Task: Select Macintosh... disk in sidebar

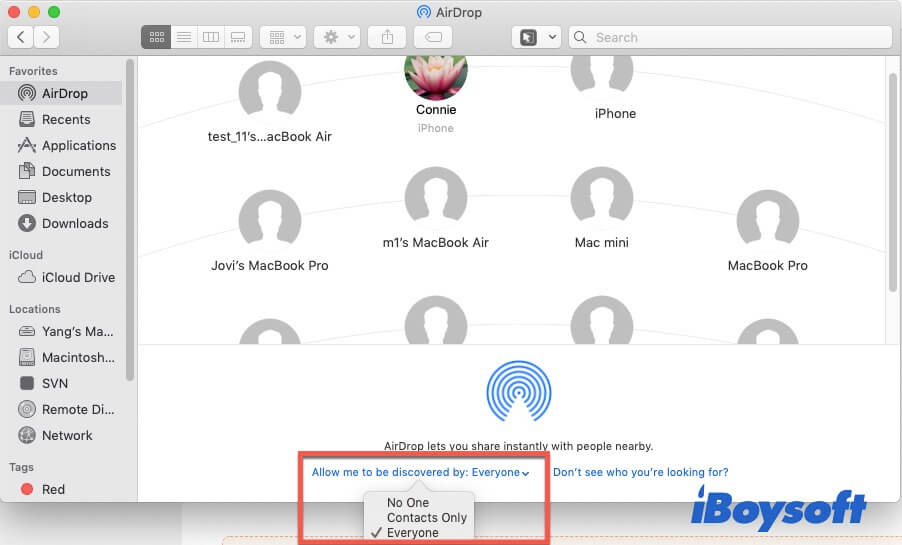Action: coord(61,357)
